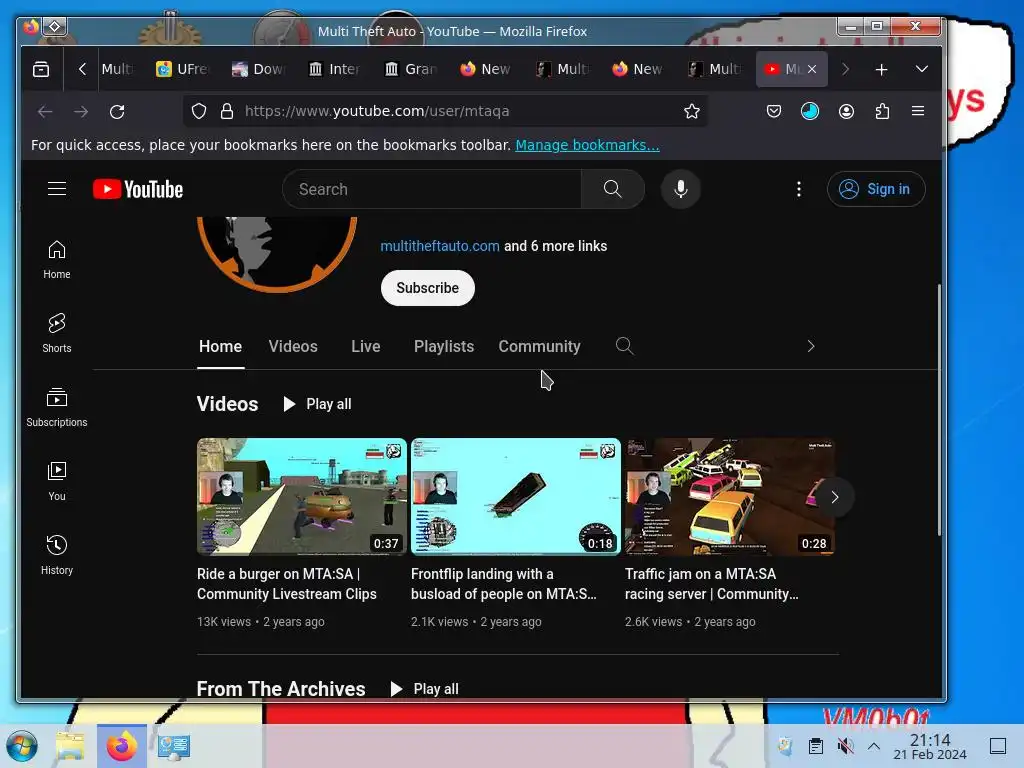Screen dimensions: 1024x768
Task: Play all From The Archives
Action: [x=424, y=689]
